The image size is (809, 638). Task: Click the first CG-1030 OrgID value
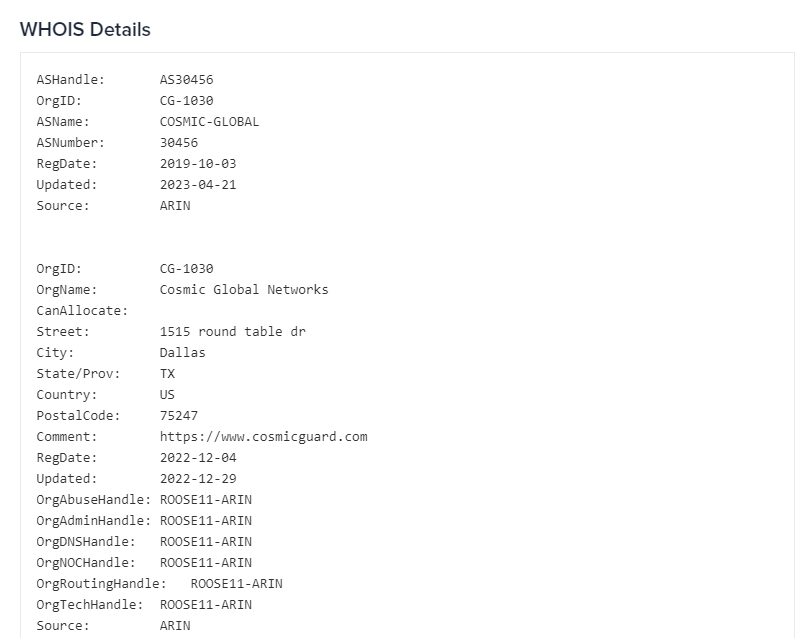pyautogui.click(x=186, y=101)
